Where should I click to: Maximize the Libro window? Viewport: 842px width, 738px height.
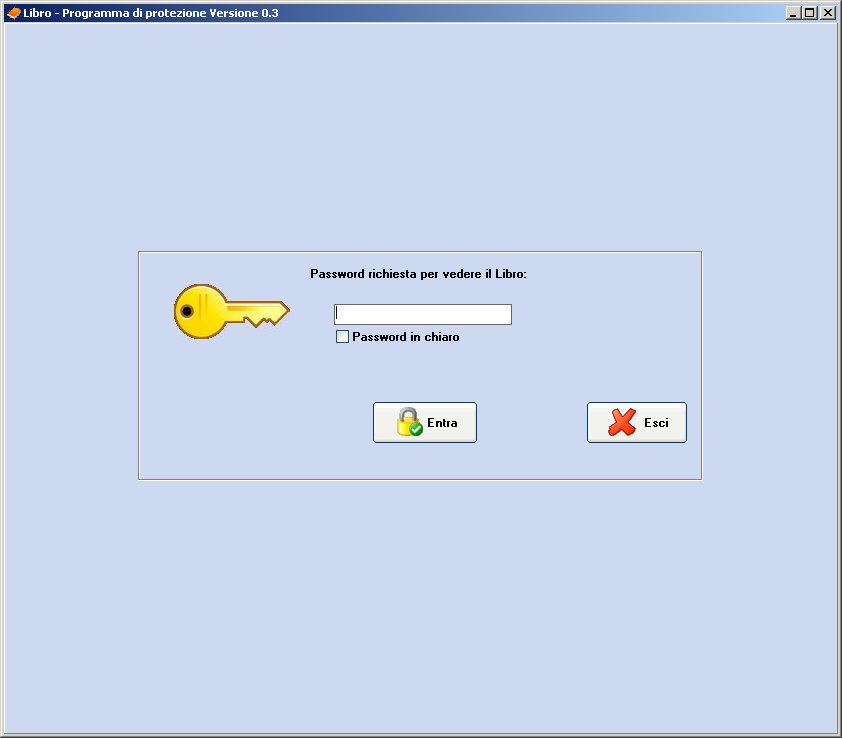point(810,13)
